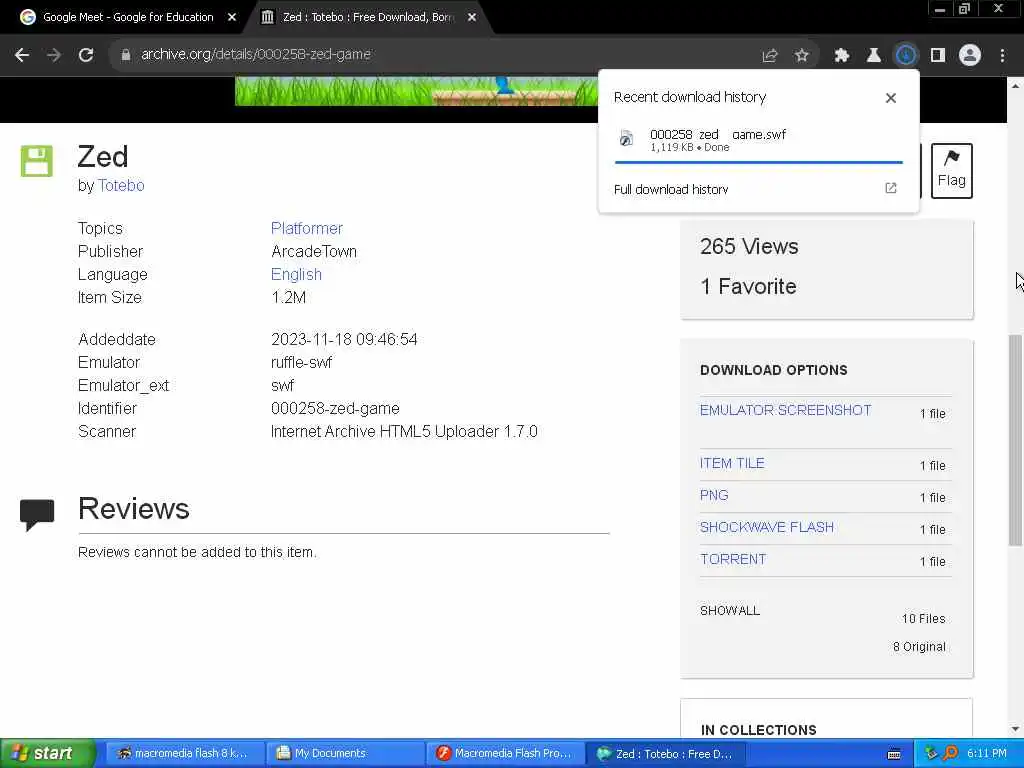This screenshot has width=1024, height=768.
Task: Download the SHOCKWAVE FLASH file
Action: pyautogui.click(x=767, y=528)
